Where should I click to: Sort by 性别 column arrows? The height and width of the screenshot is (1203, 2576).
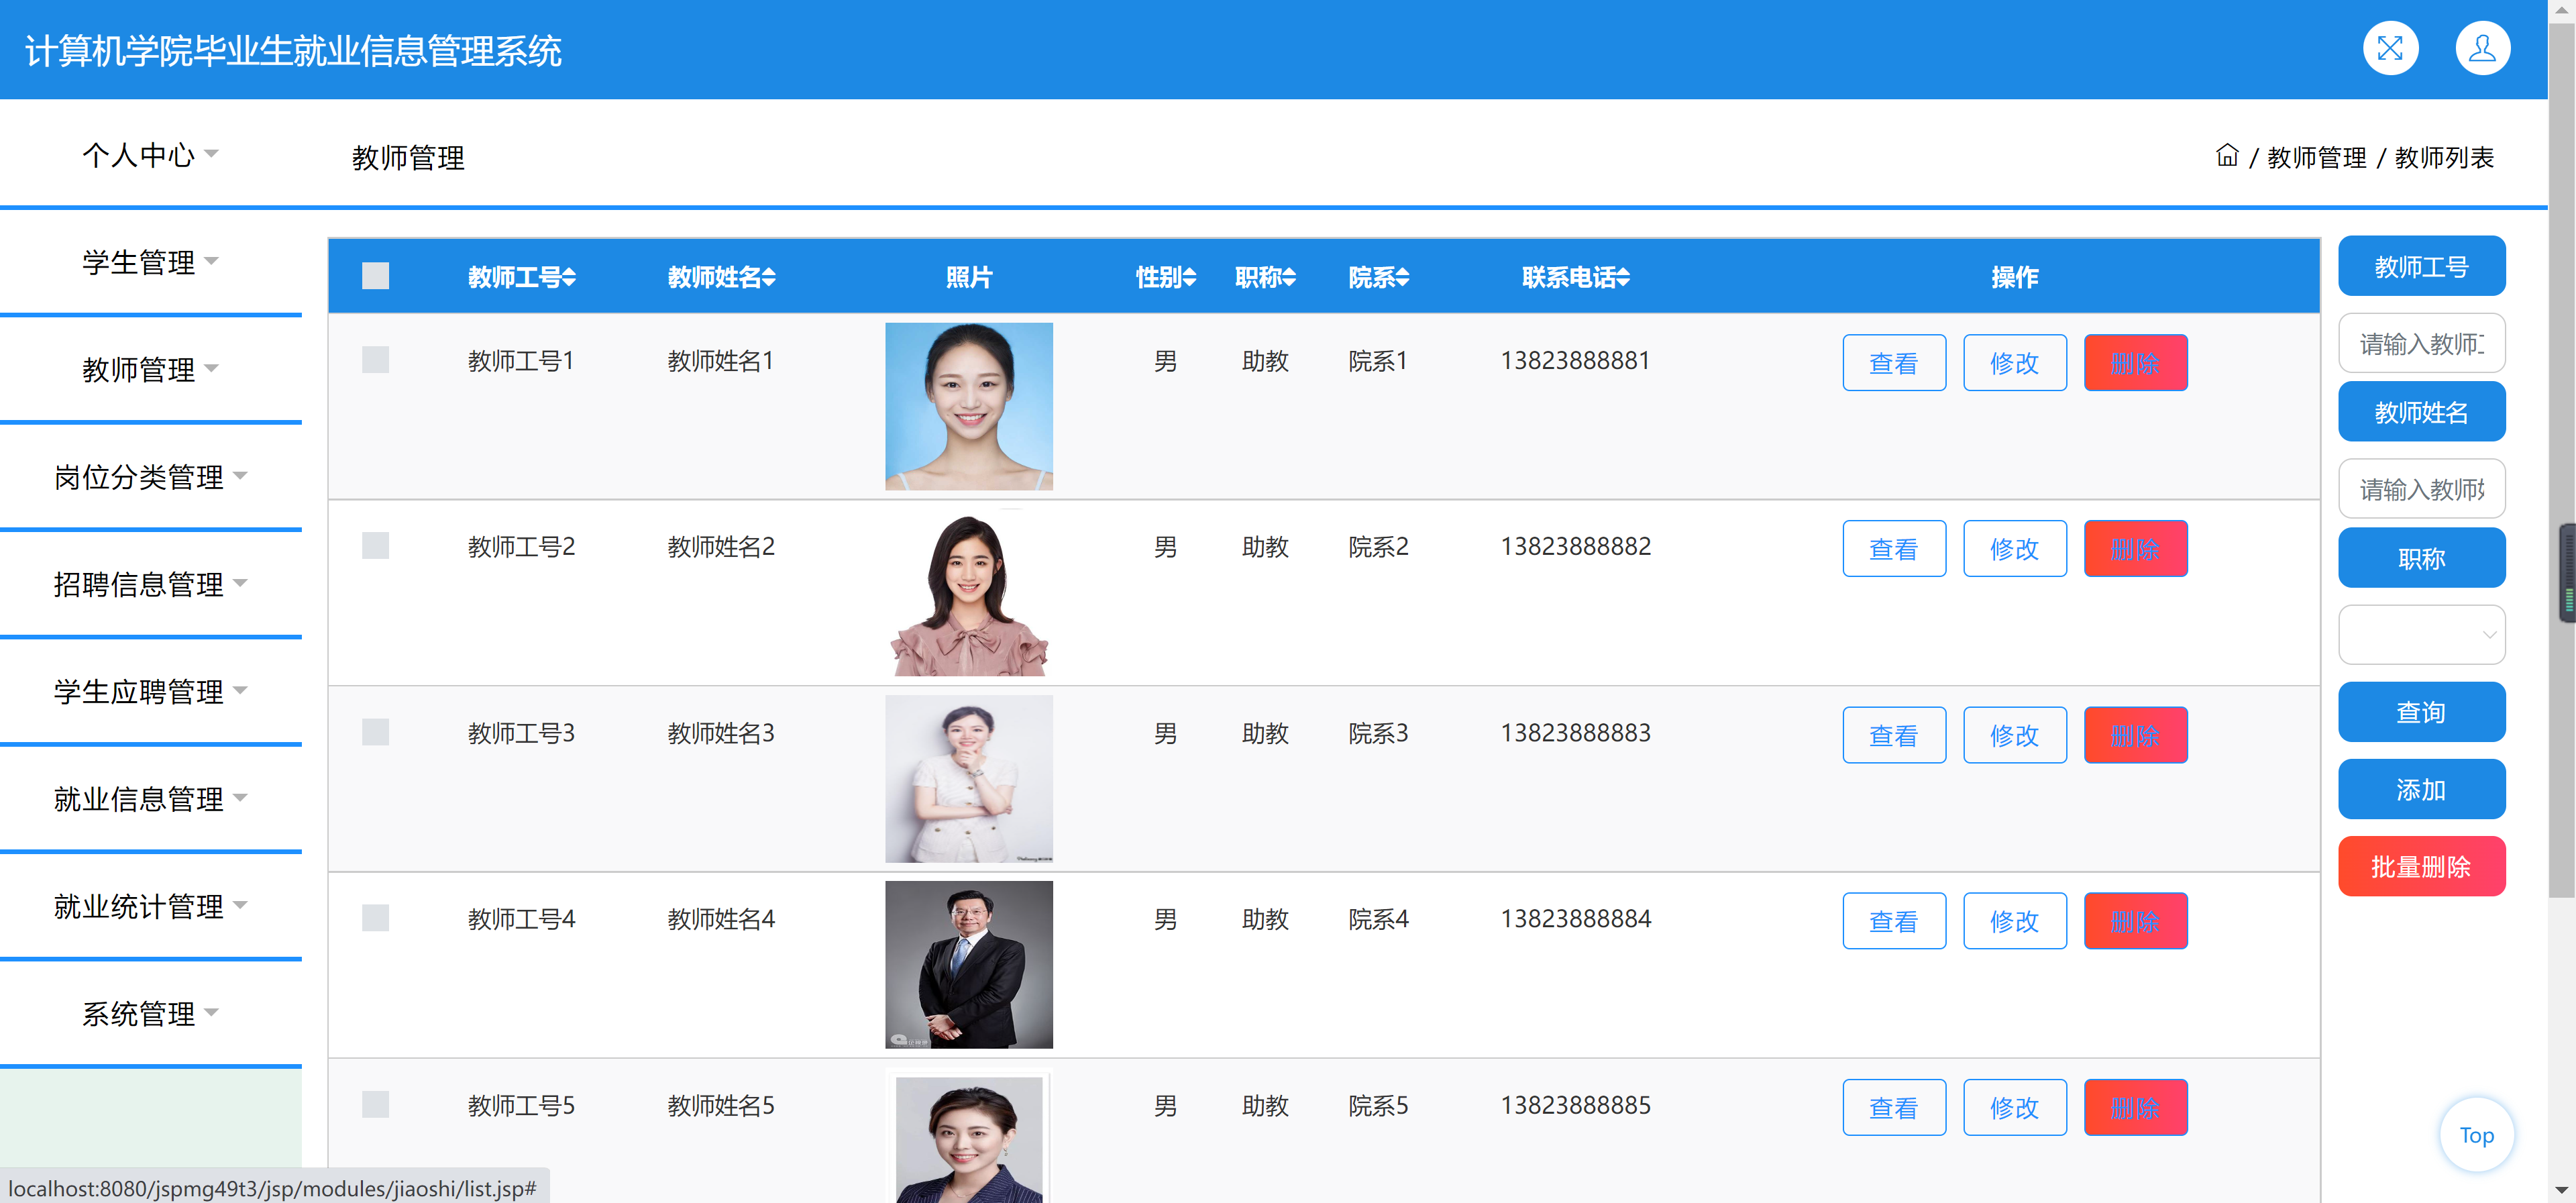tap(1189, 277)
